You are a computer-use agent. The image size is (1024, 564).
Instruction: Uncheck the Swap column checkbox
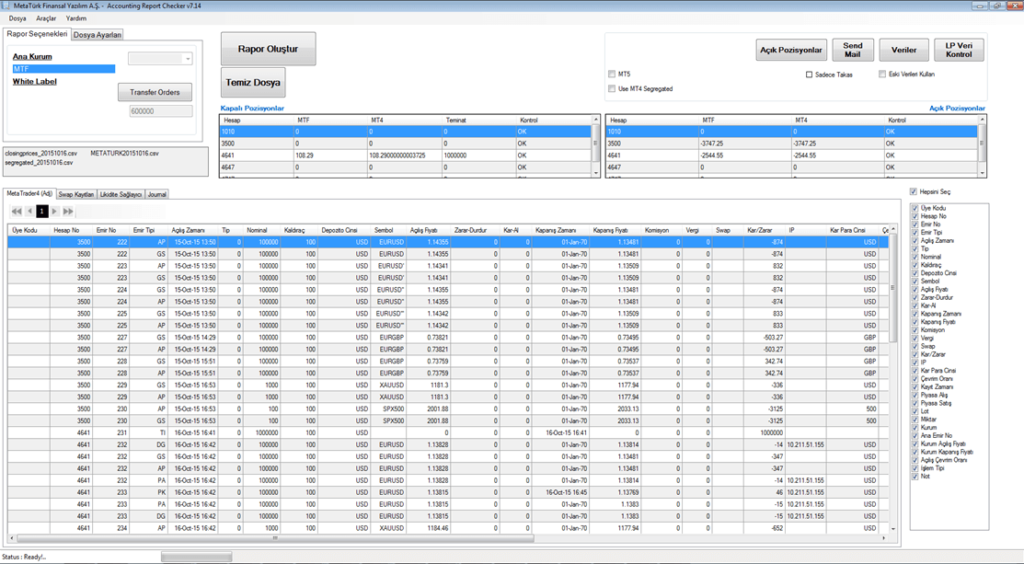[x=915, y=347]
